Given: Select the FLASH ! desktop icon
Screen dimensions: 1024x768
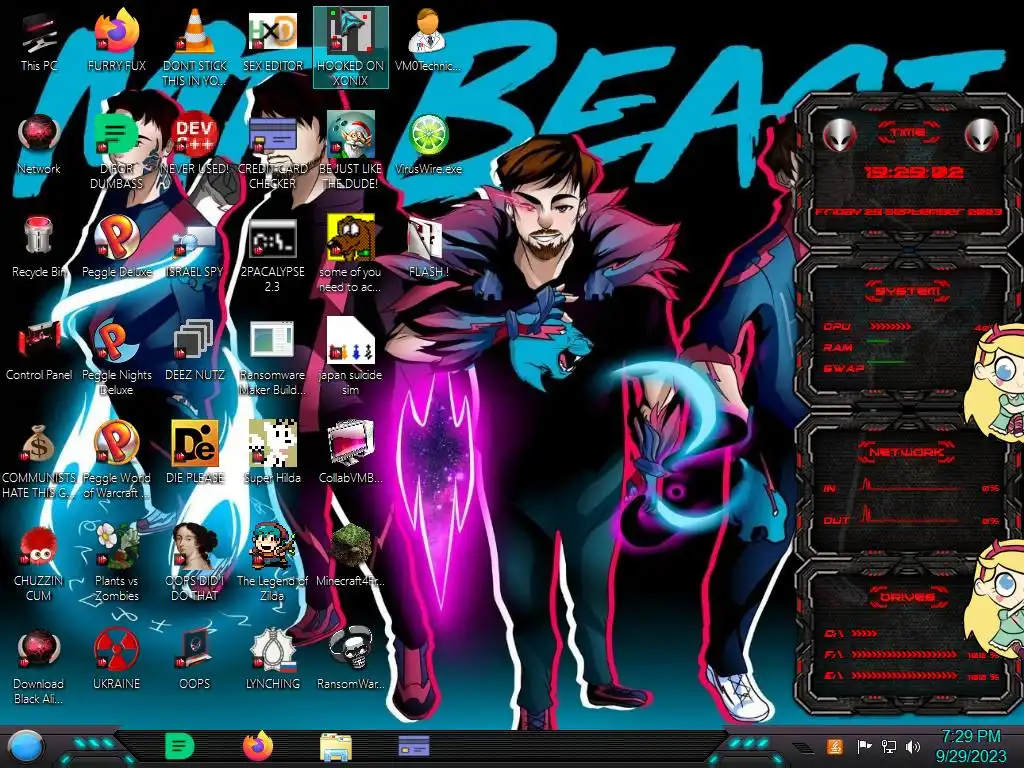Looking at the screenshot, I should tap(428, 248).
